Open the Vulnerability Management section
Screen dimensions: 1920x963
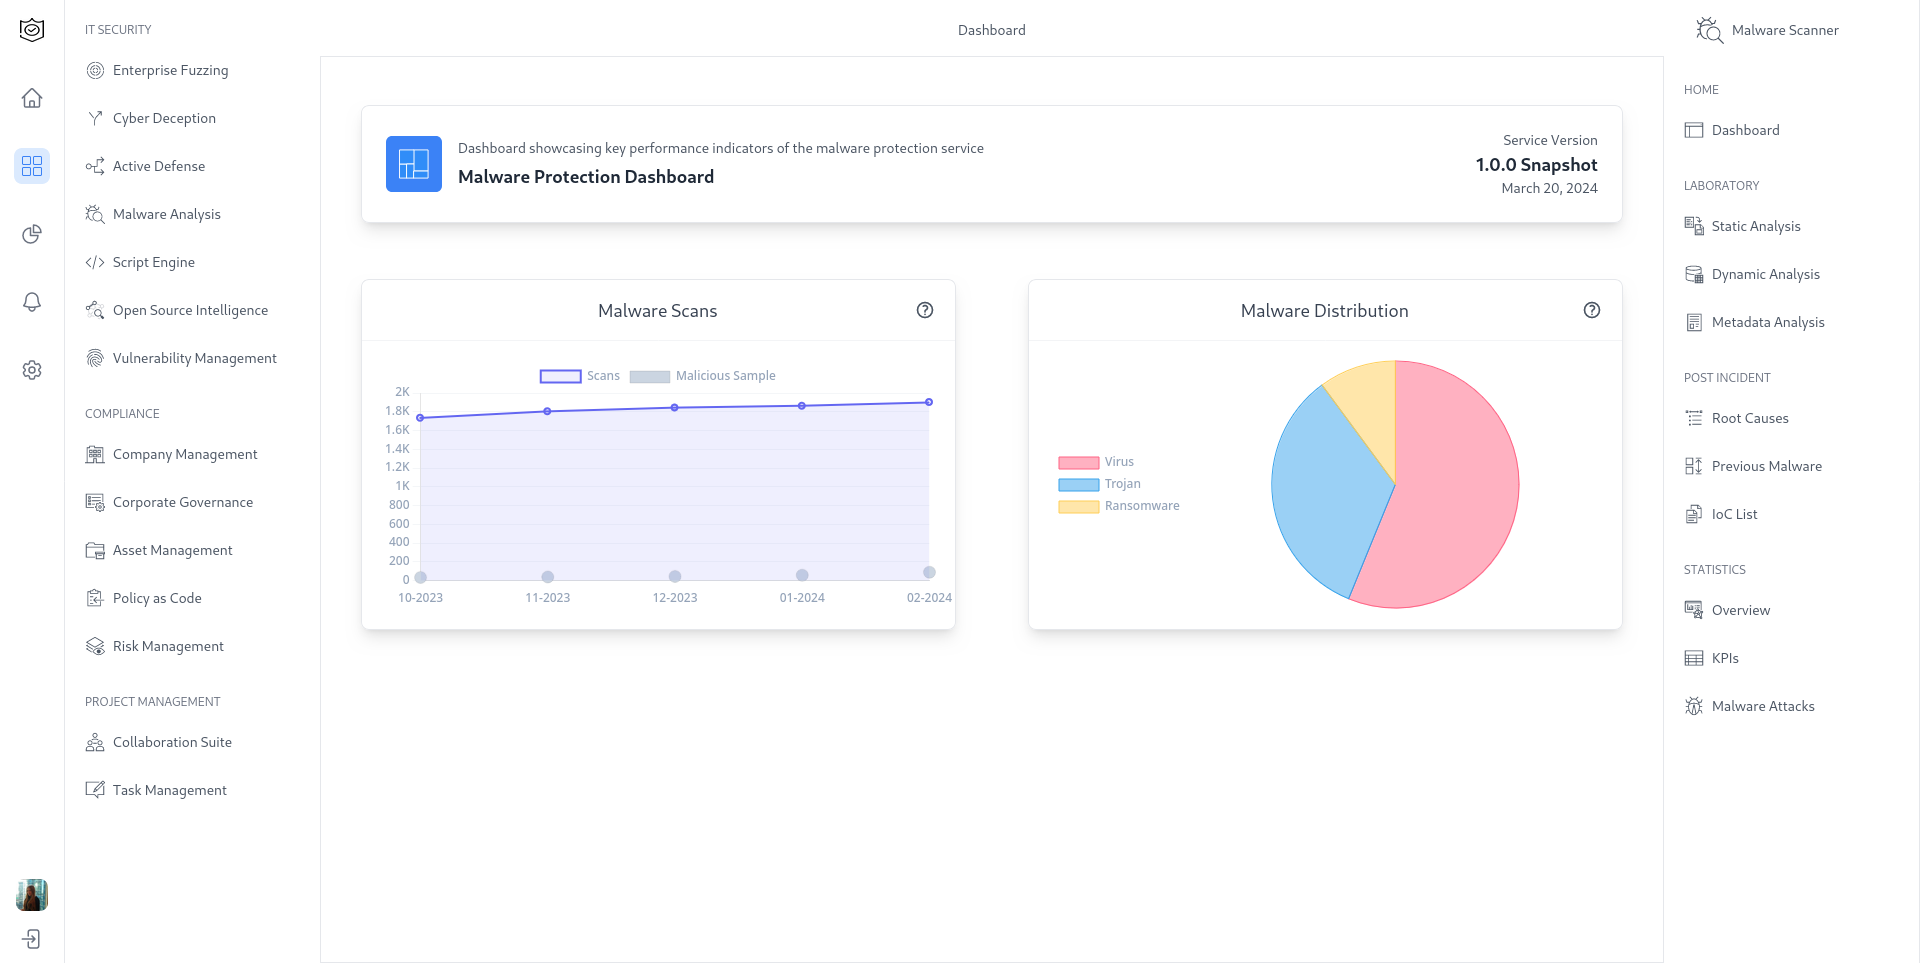pyautogui.click(x=194, y=357)
